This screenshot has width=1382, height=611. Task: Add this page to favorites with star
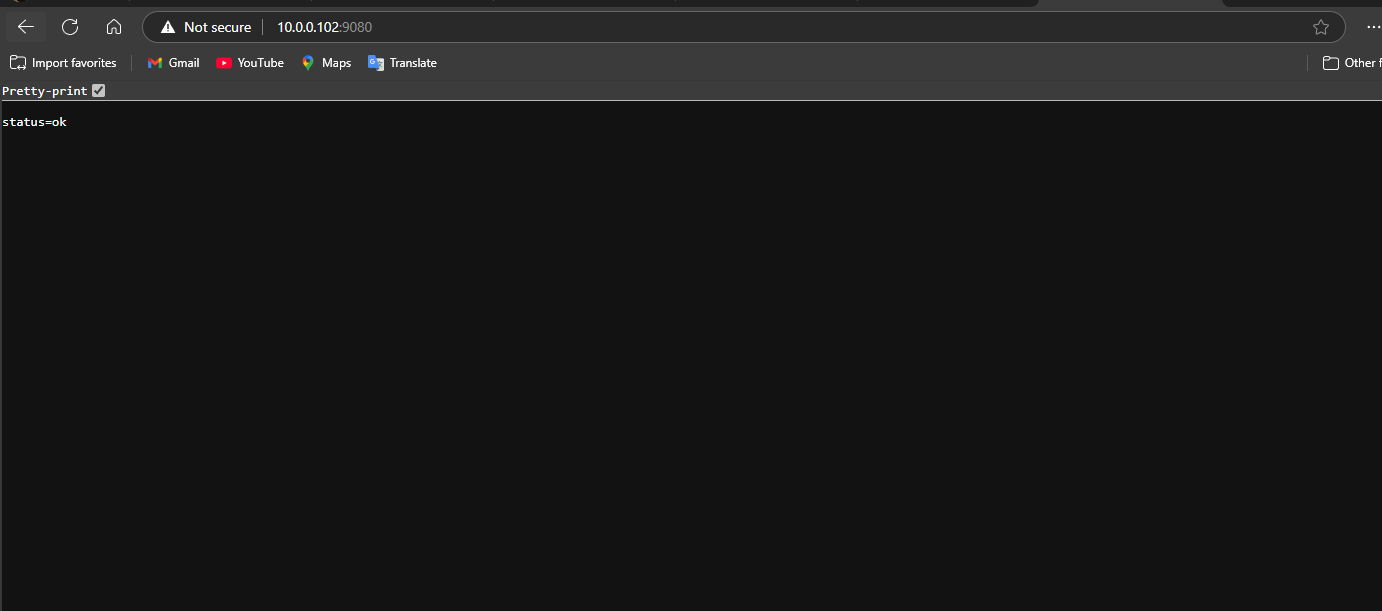tap(1321, 27)
